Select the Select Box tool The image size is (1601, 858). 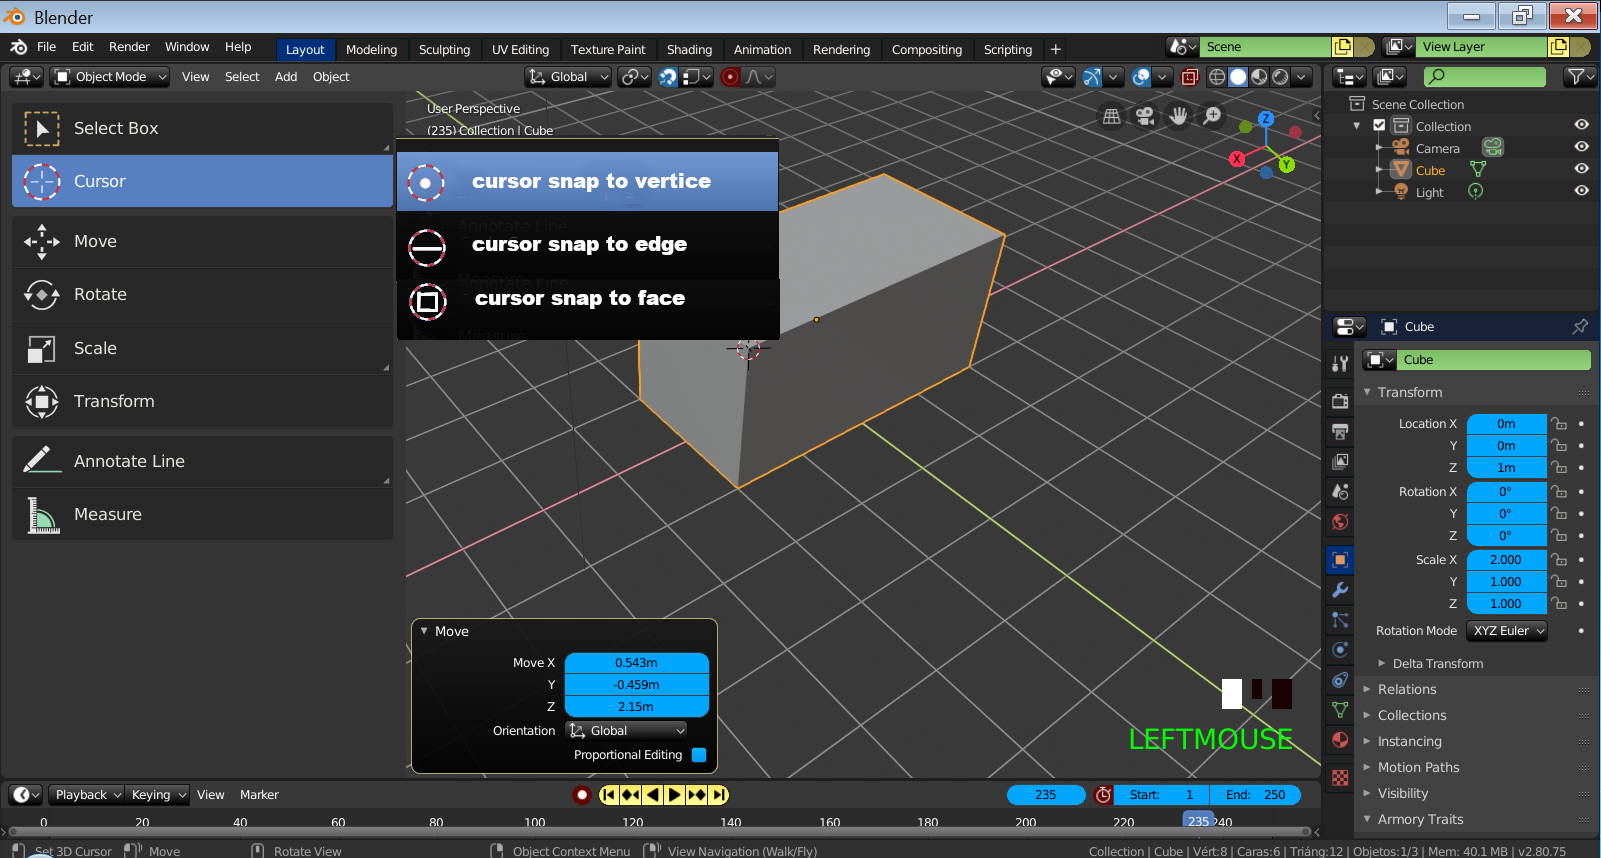[x=202, y=128]
